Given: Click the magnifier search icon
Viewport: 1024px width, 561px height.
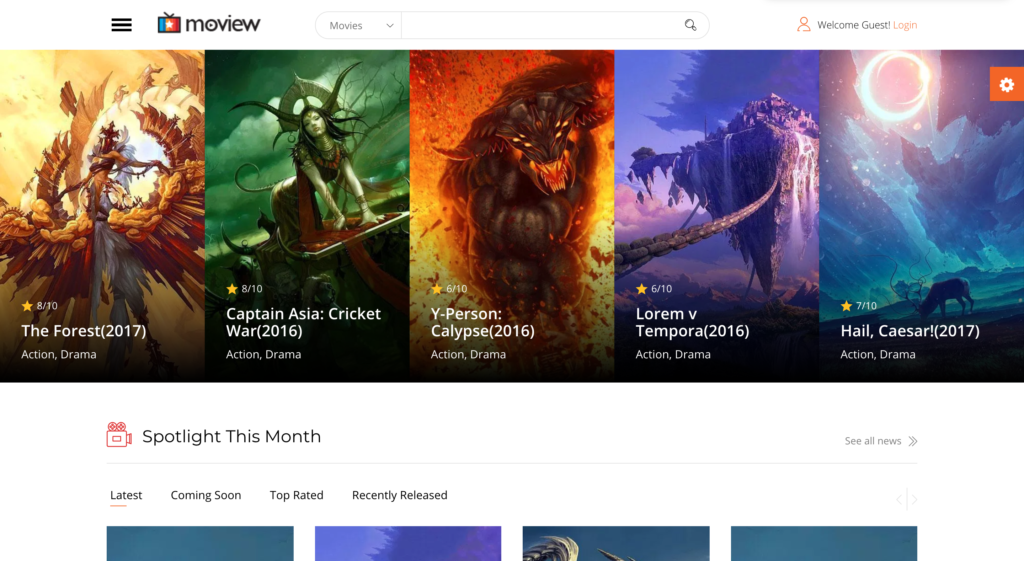Looking at the screenshot, I should 690,25.
